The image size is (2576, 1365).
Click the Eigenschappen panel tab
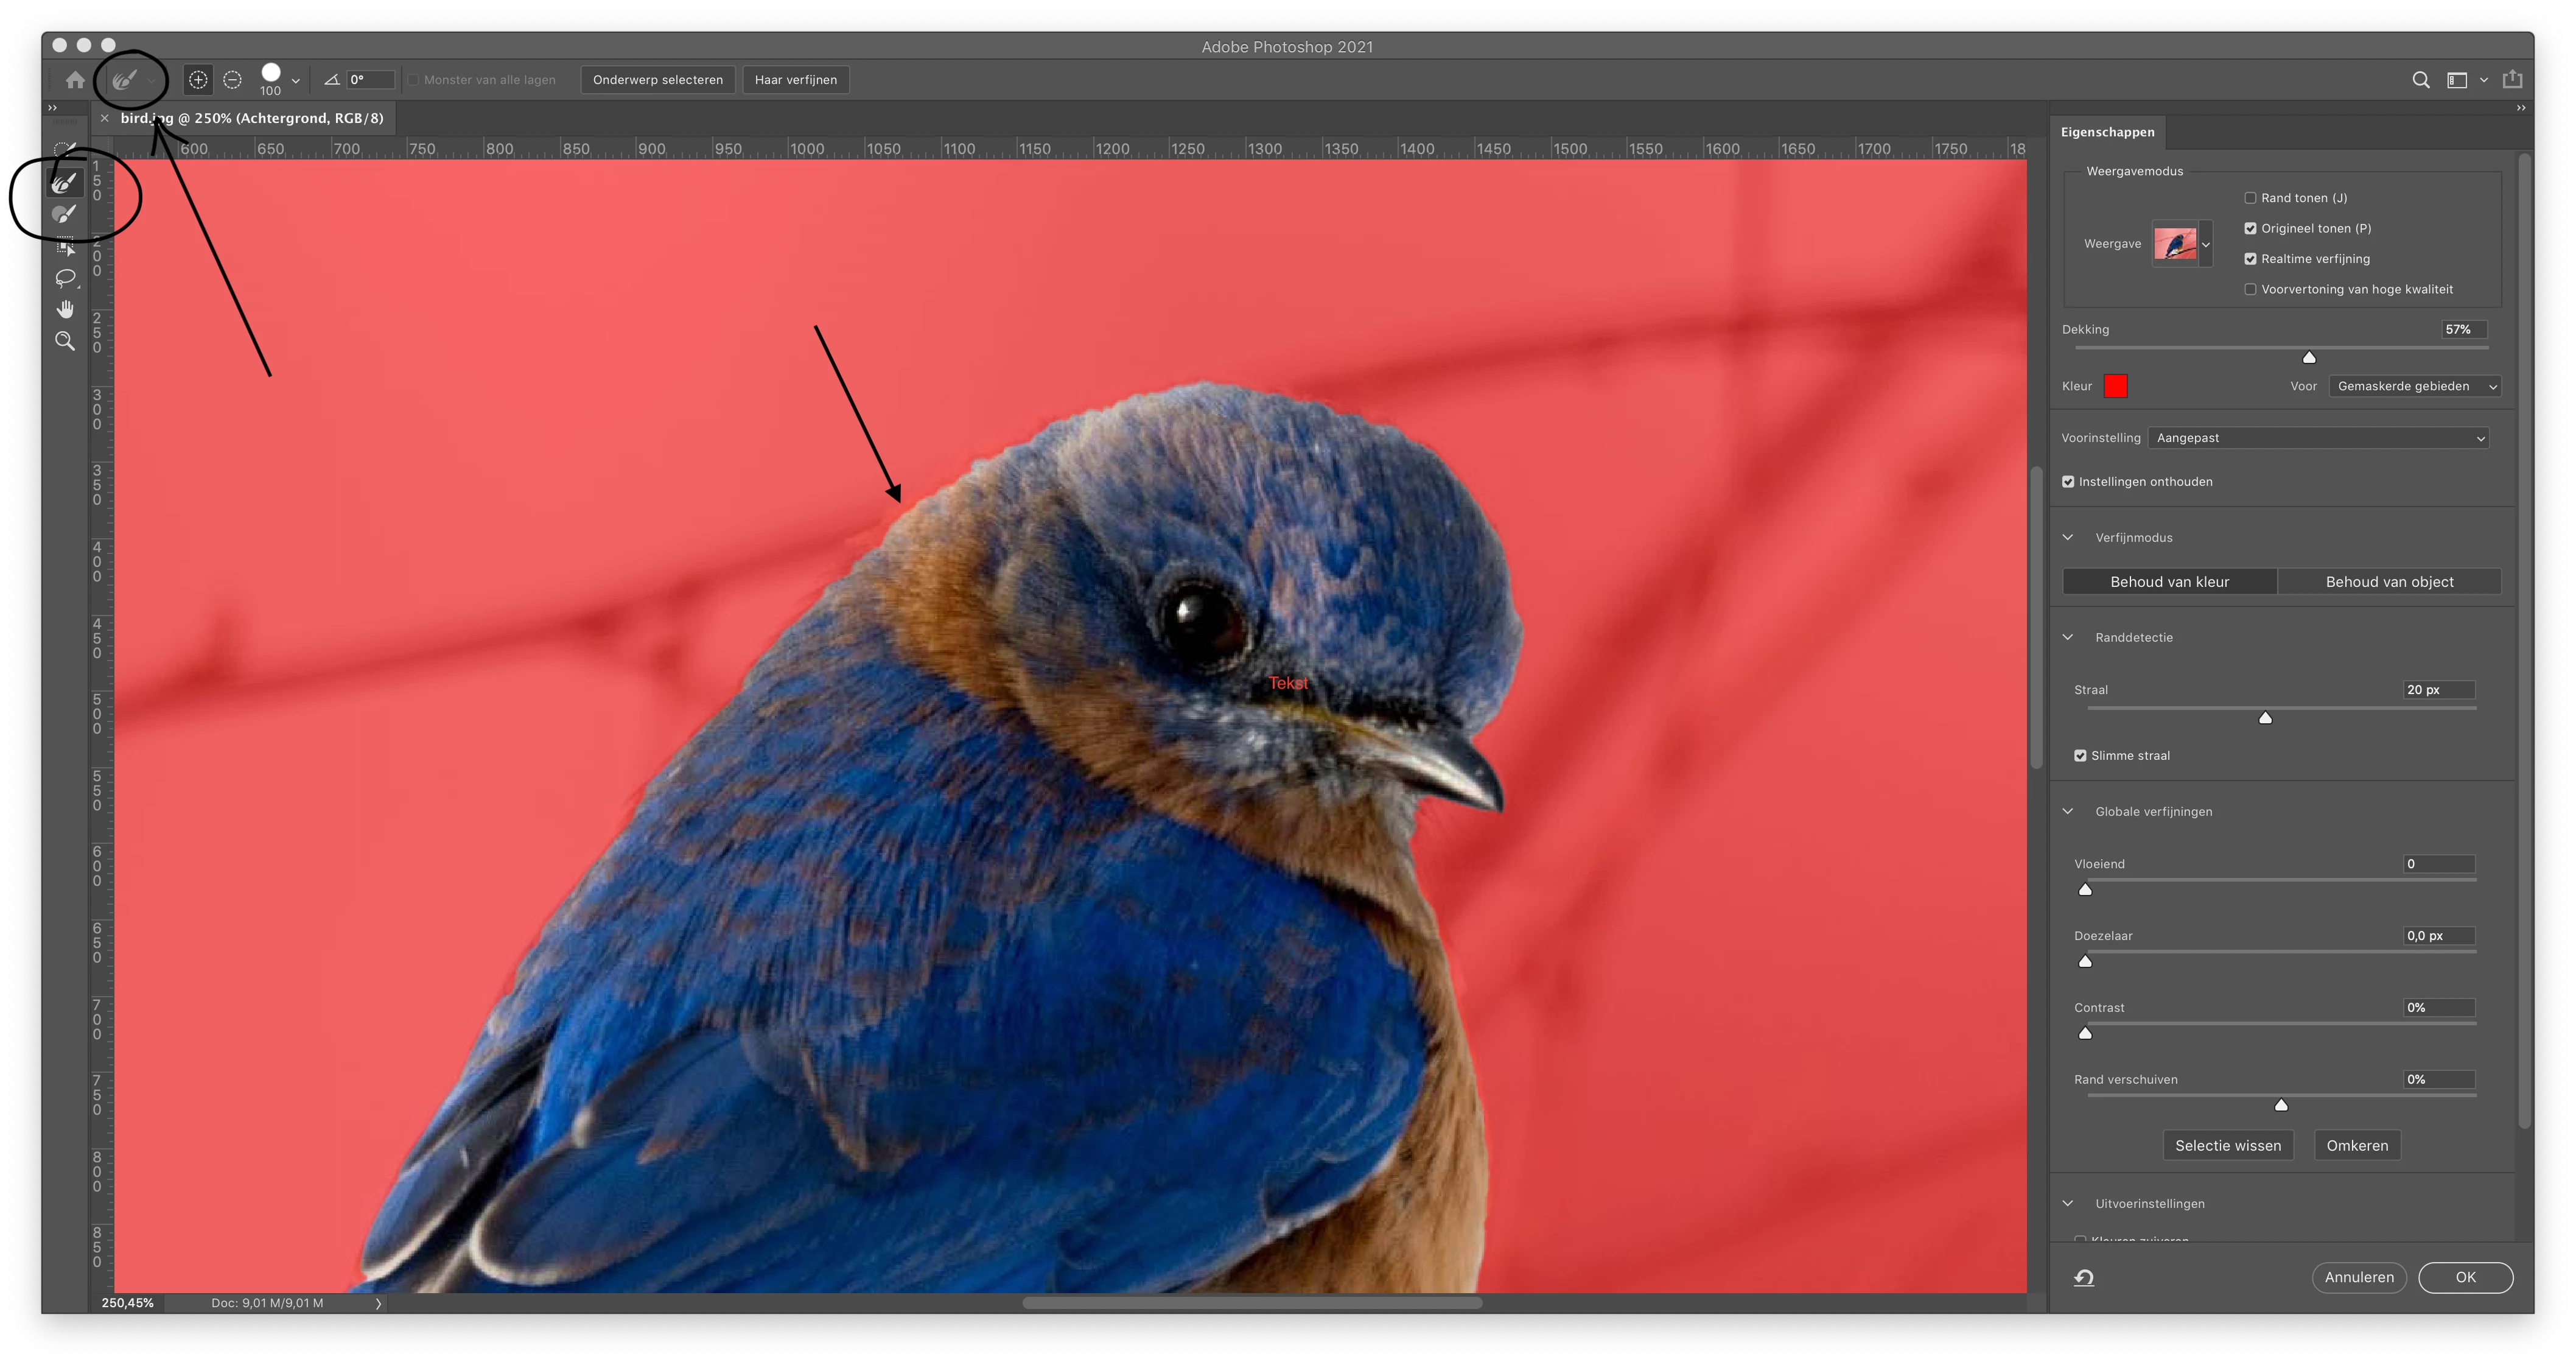pyautogui.click(x=2107, y=132)
